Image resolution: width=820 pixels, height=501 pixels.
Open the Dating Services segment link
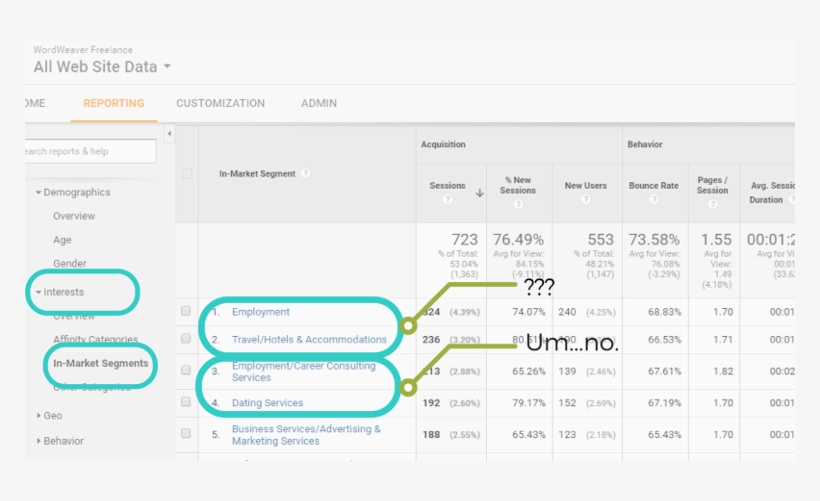point(267,403)
